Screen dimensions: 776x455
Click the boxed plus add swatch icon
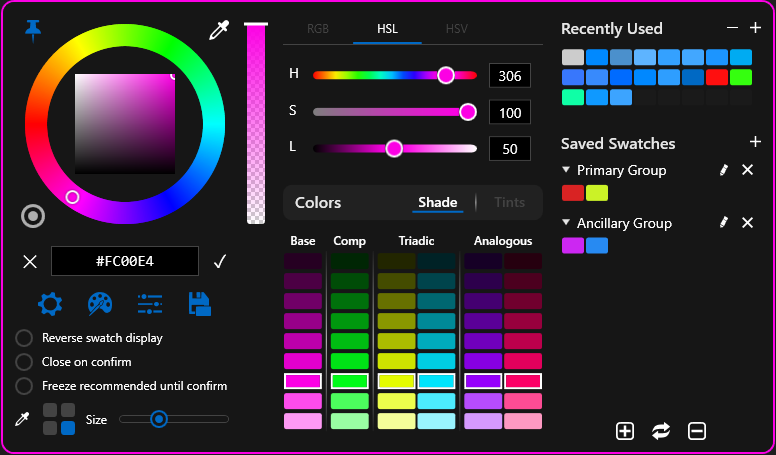625,431
